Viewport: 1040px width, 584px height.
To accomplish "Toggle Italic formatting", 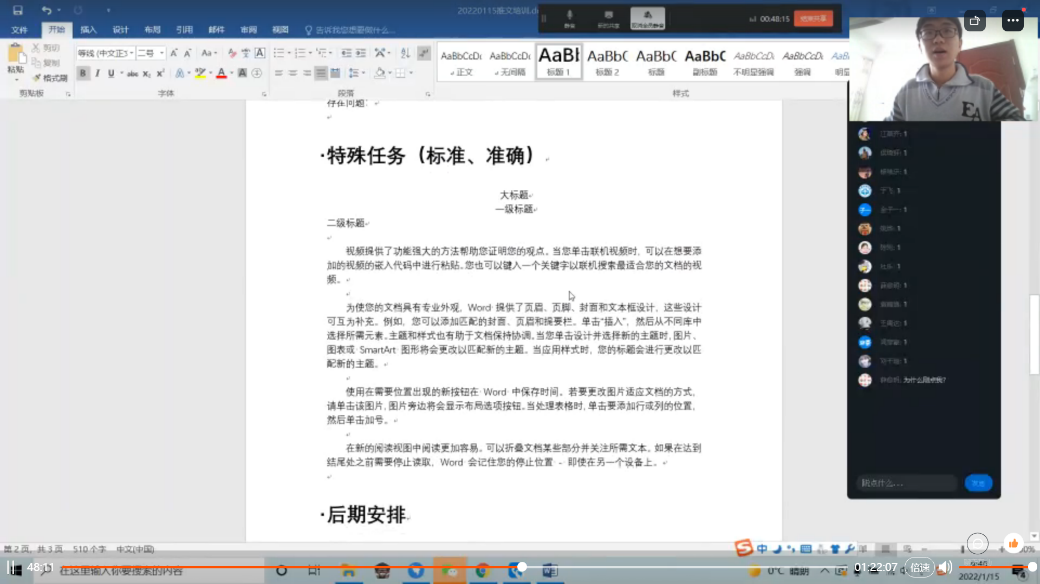I will [97, 73].
